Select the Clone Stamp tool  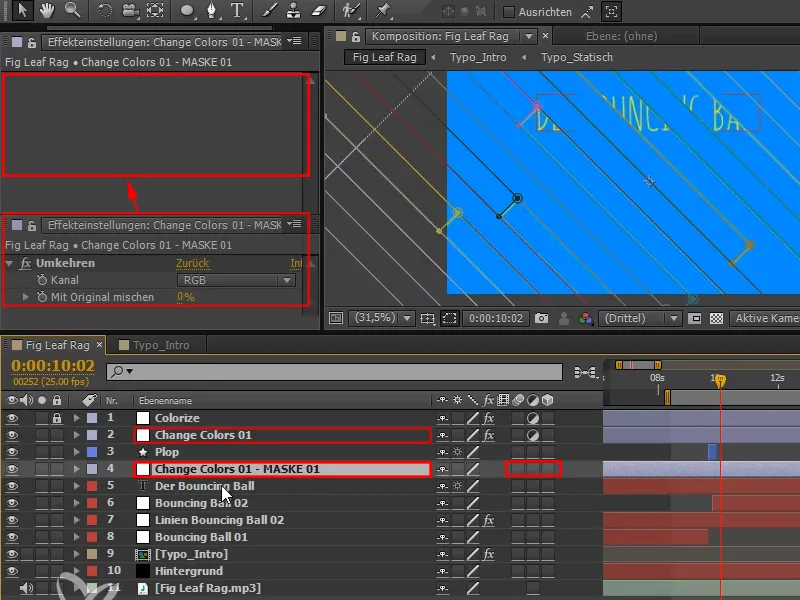pyautogui.click(x=293, y=11)
